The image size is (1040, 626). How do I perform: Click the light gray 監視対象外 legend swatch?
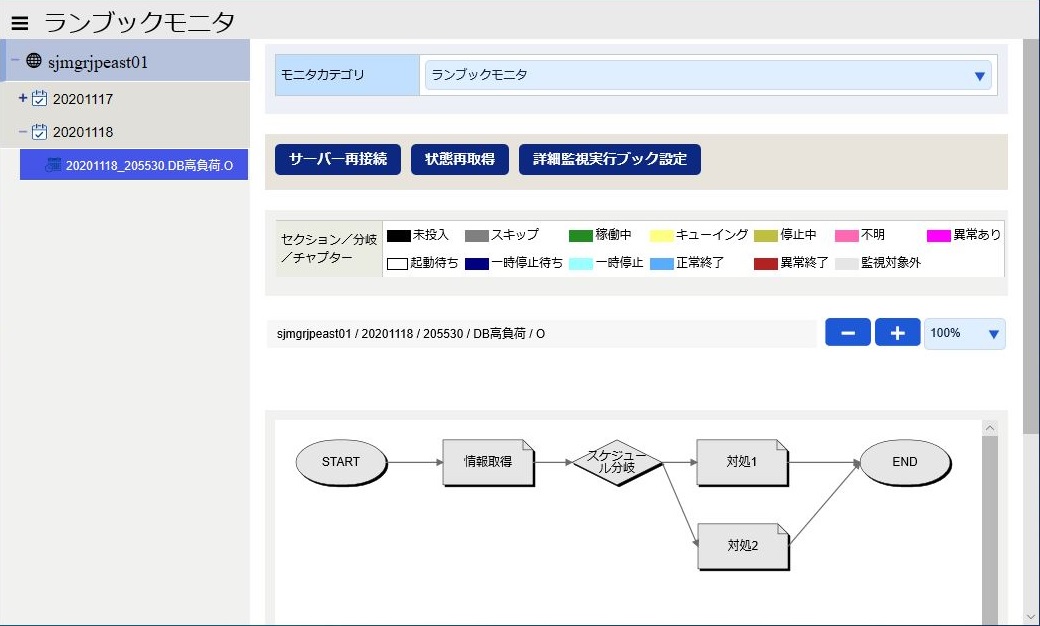[847, 264]
